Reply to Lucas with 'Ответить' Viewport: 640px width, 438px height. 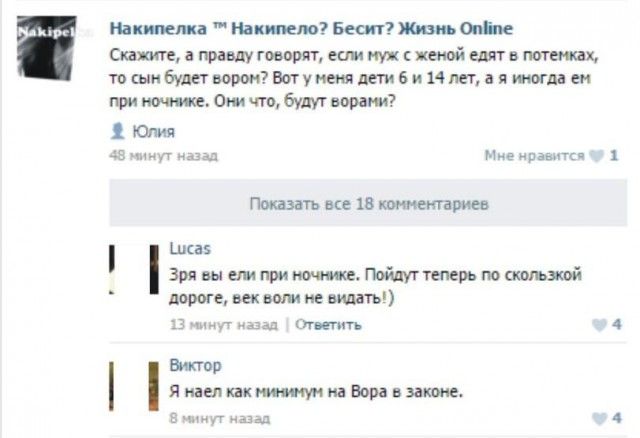coord(328,325)
